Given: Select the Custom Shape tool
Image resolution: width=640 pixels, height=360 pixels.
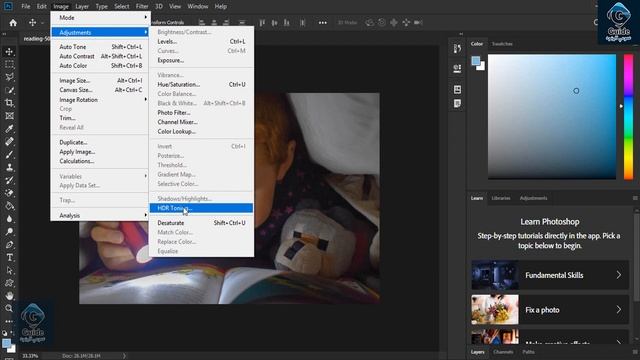Looking at the screenshot, I should pos(9,283).
